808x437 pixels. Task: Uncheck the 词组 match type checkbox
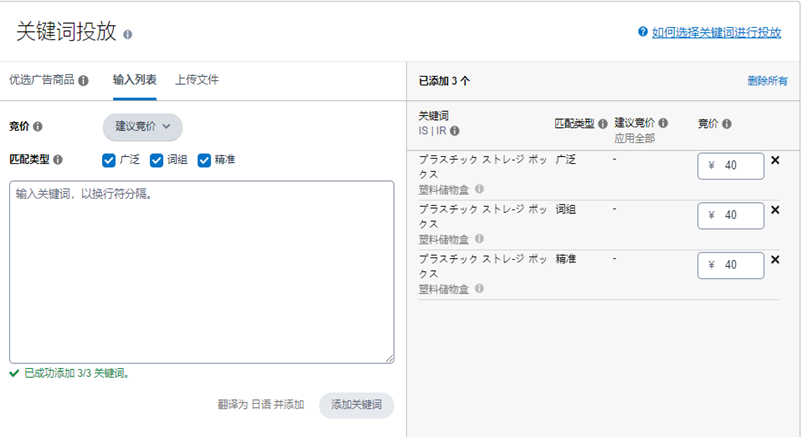[156, 160]
